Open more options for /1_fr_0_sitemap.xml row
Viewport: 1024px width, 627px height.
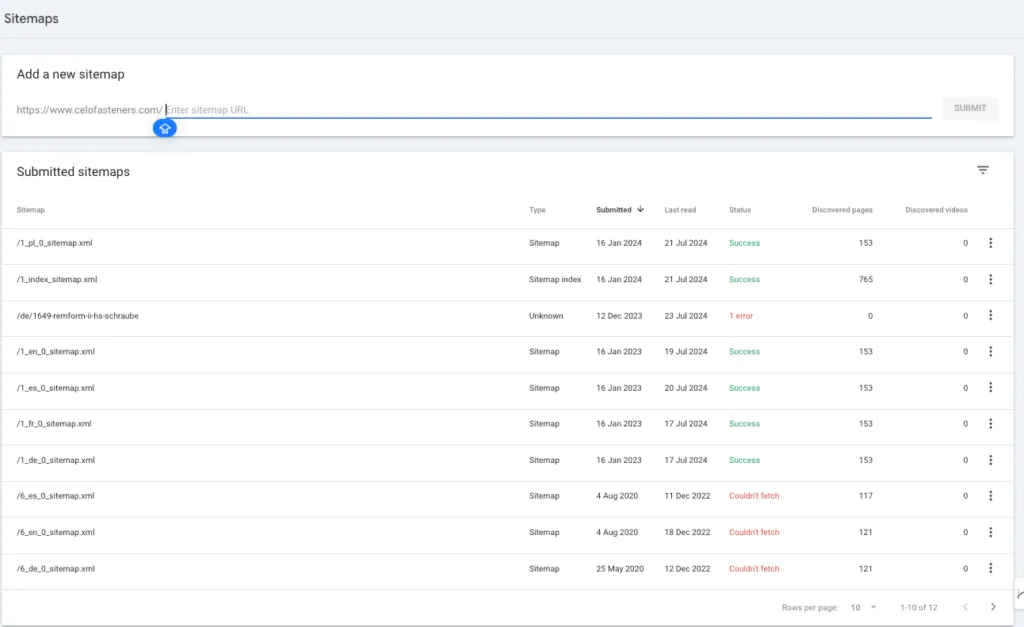[x=990, y=424]
